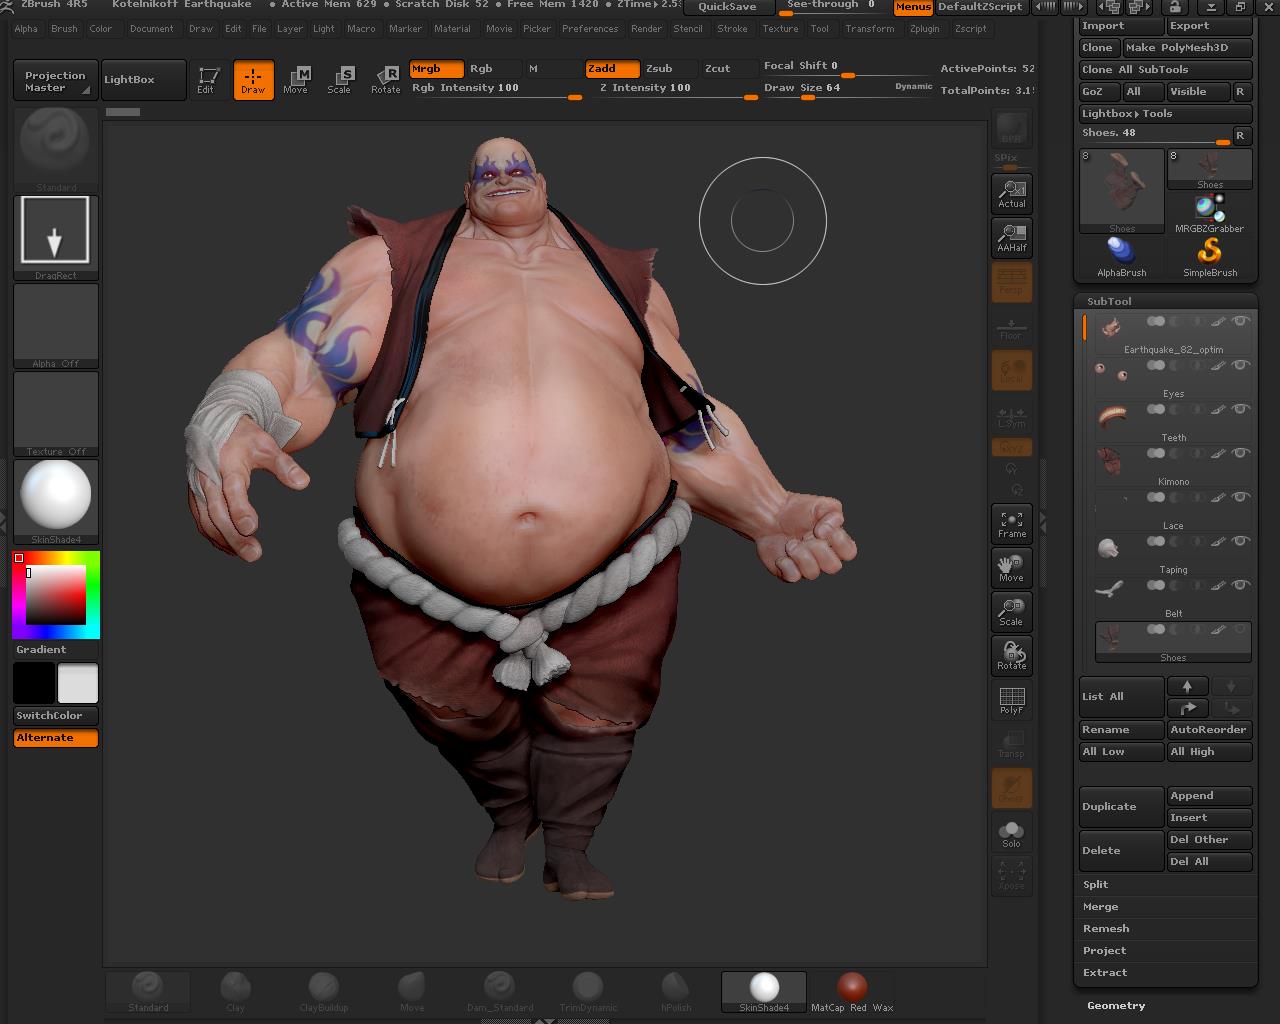Expand the Extract subpalette
The image size is (1280, 1024).
tap(1105, 973)
